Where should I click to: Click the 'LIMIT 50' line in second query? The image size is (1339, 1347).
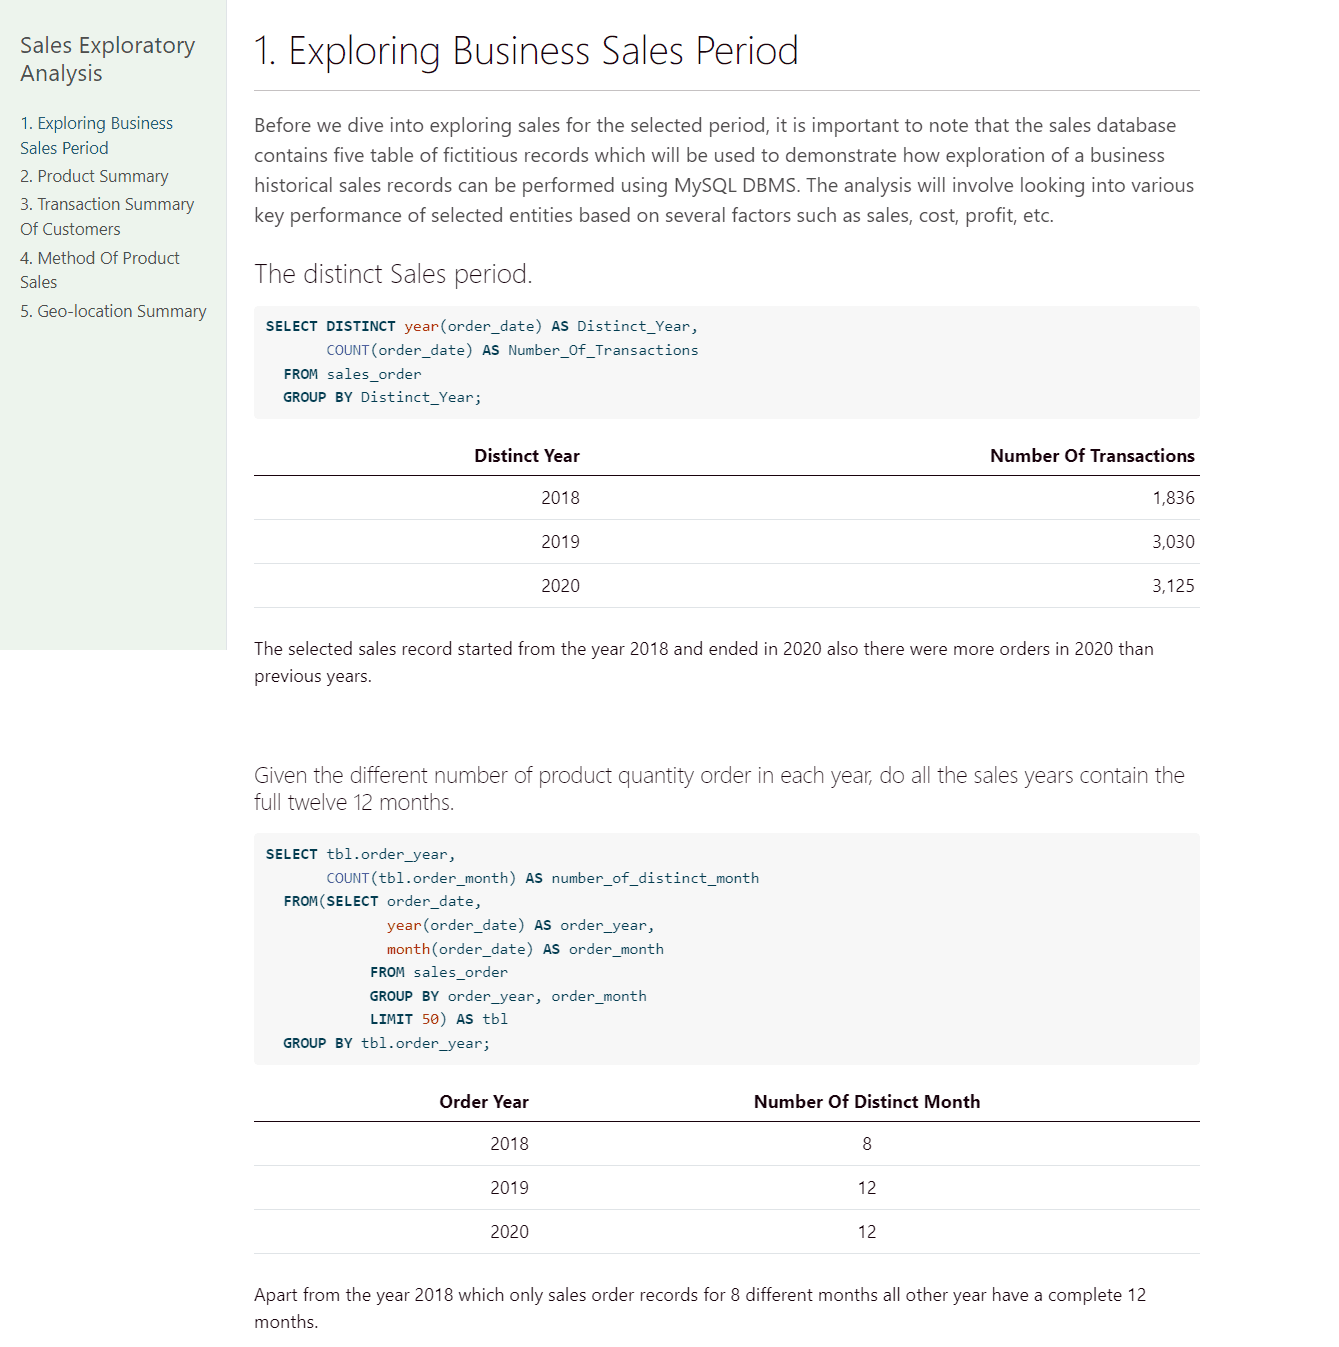(x=438, y=1019)
